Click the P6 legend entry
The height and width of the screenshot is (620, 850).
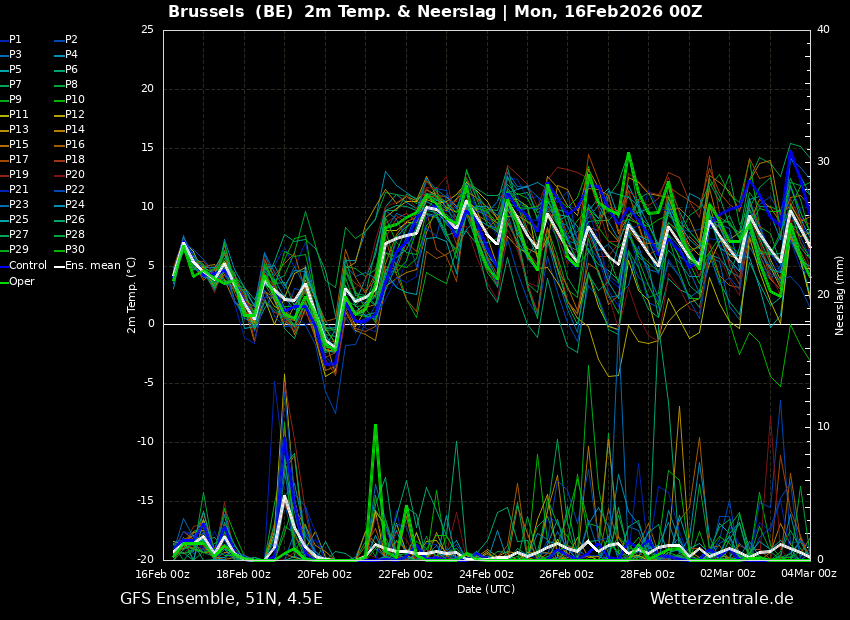coord(67,69)
